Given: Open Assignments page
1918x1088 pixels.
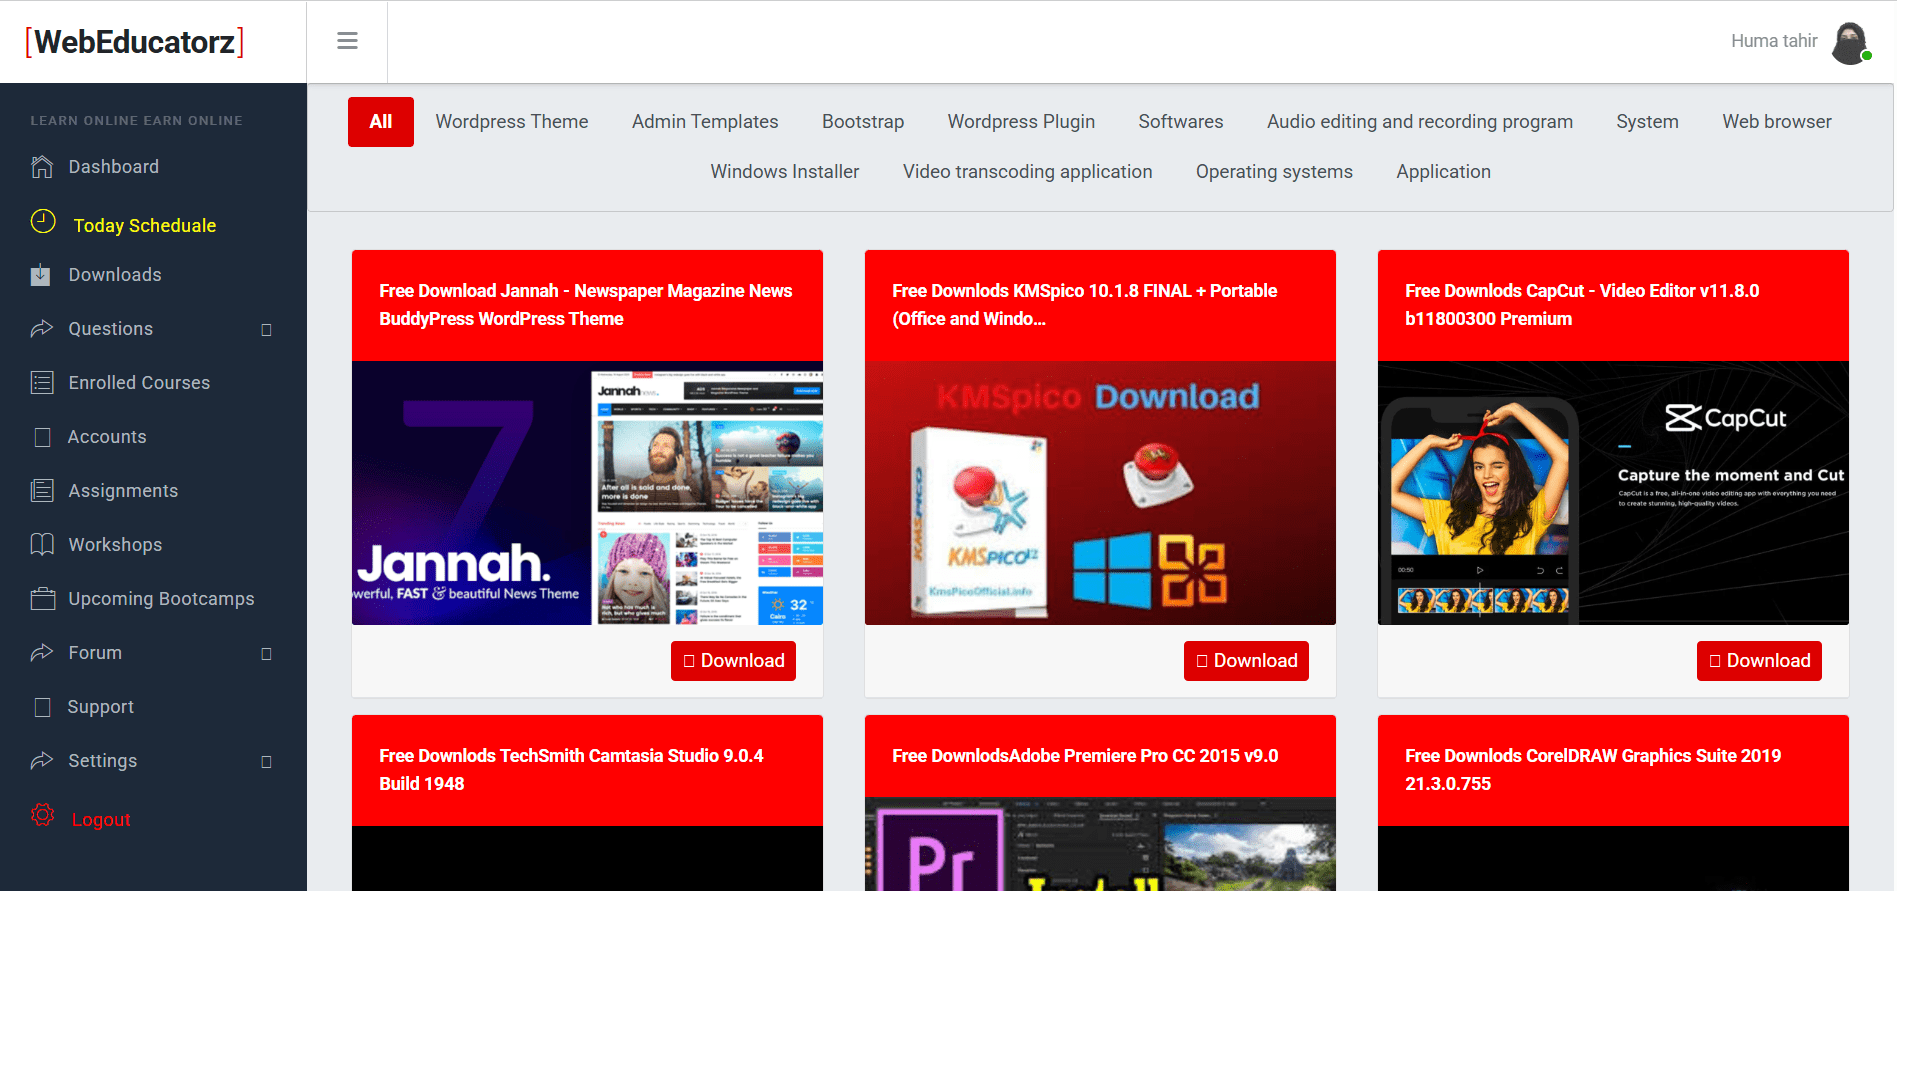Looking at the screenshot, I should 123,491.
